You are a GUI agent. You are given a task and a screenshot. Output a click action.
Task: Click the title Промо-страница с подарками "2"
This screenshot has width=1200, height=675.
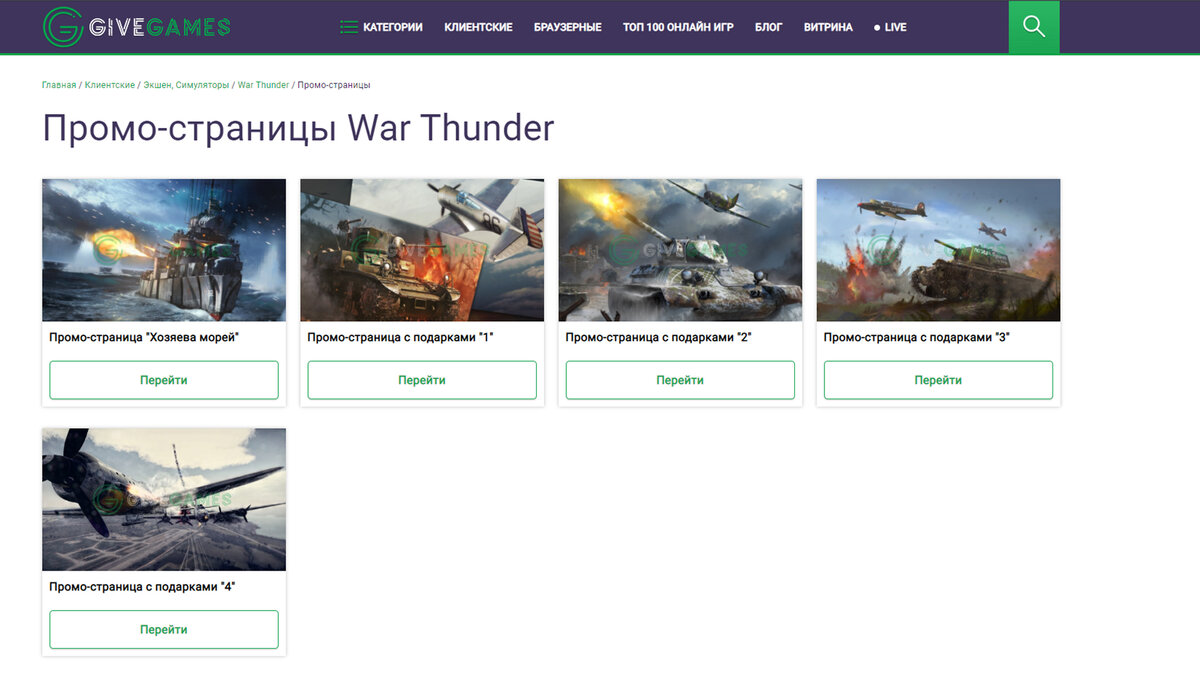click(659, 338)
